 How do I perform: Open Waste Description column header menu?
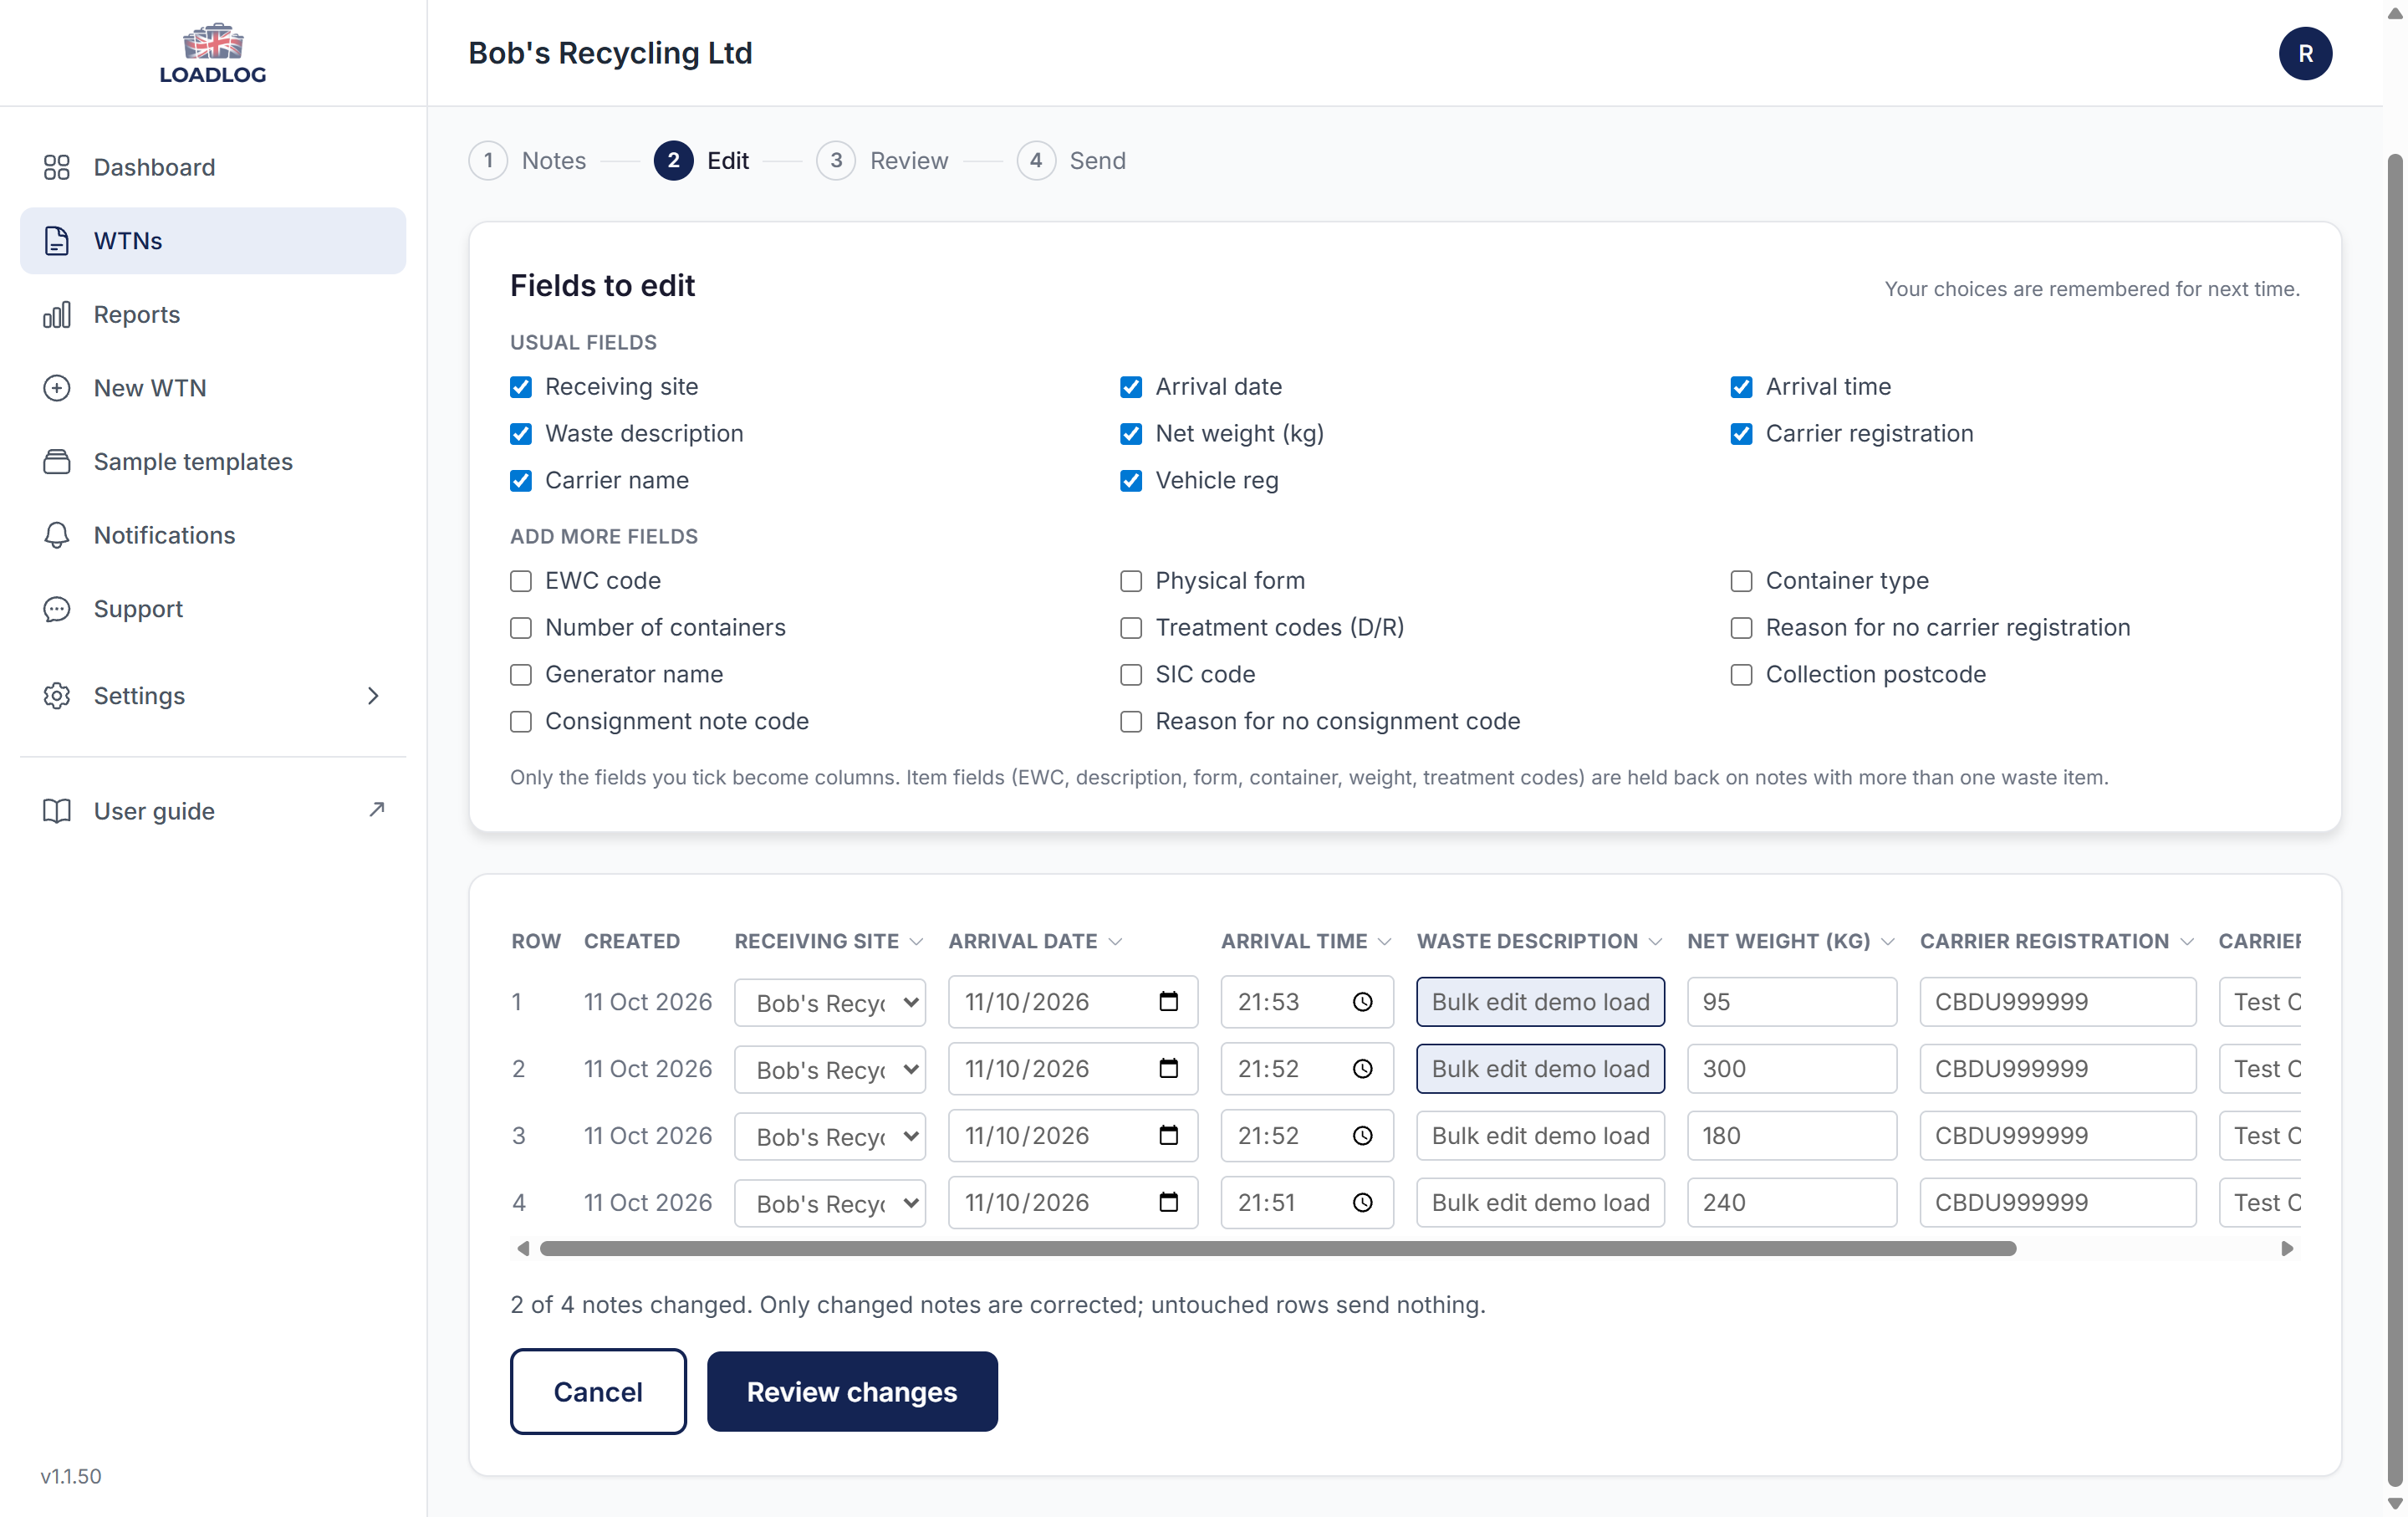[x=1655, y=942]
